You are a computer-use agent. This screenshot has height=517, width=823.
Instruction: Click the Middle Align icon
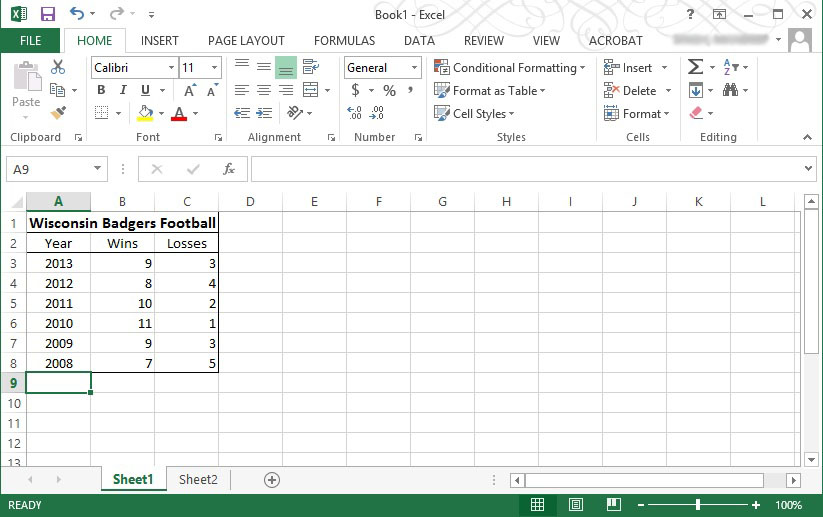pyautogui.click(x=264, y=67)
